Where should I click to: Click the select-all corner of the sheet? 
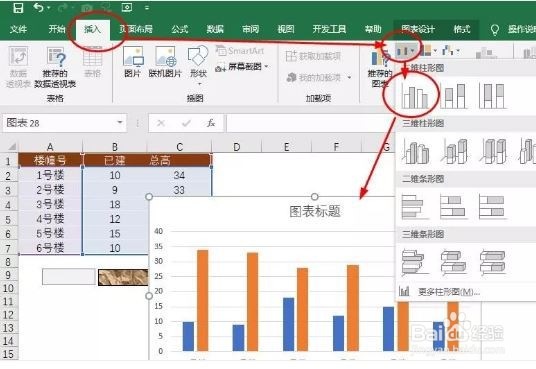coord(11,146)
